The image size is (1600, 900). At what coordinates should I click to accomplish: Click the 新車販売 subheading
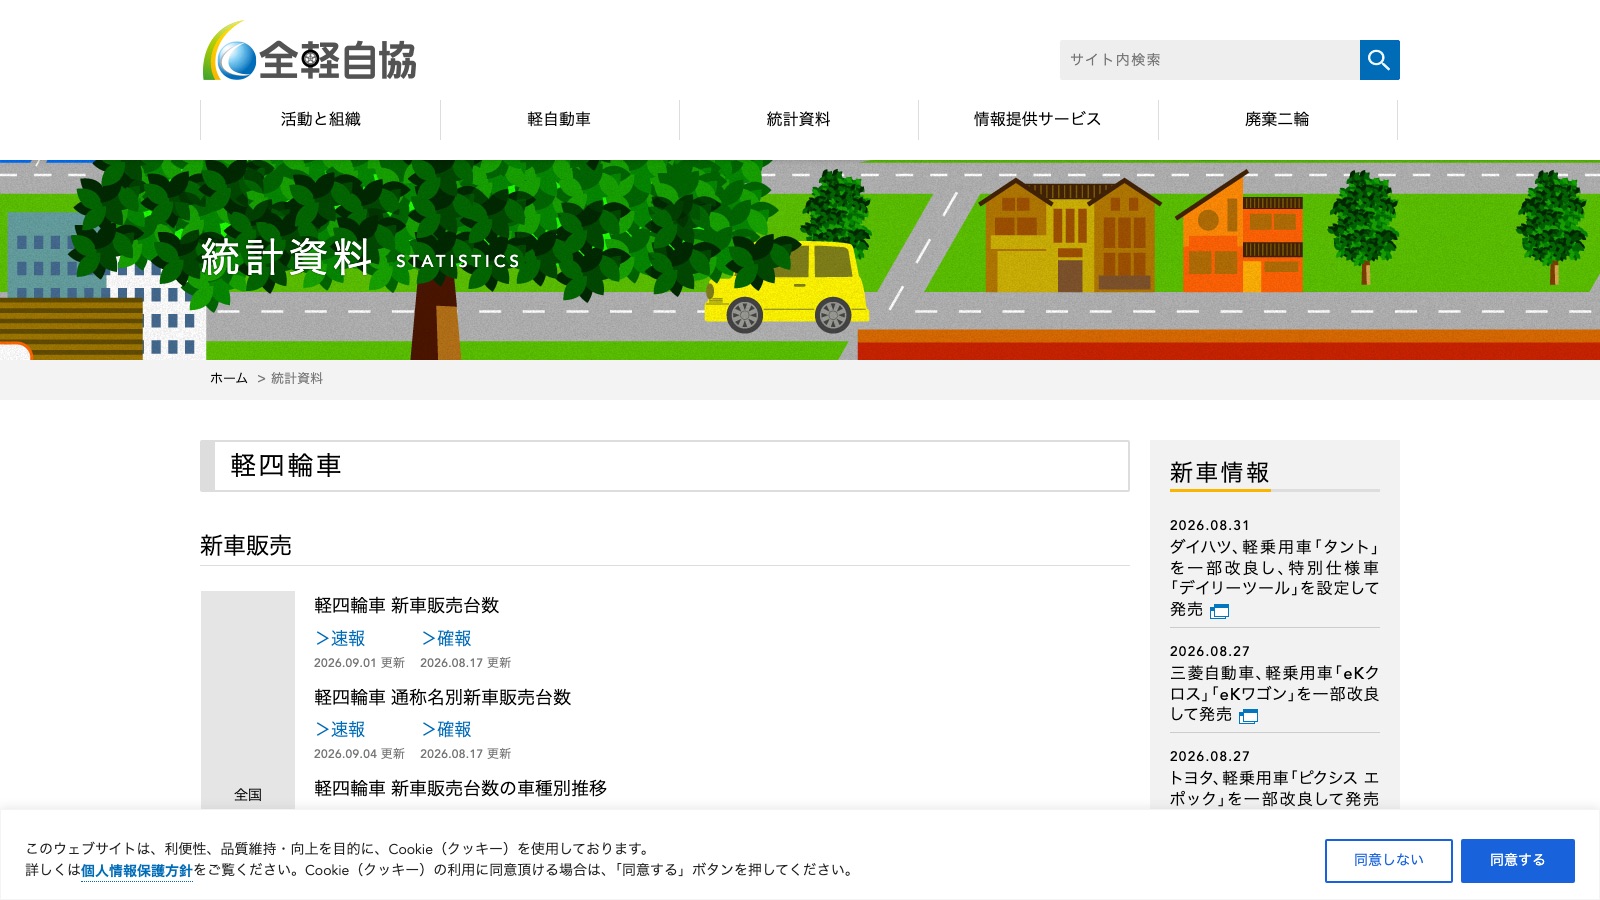[x=246, y=546]
